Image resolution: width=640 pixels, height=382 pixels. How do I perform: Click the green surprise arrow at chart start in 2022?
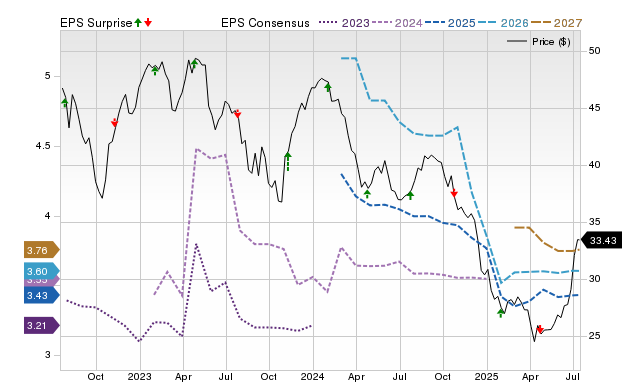64,102
